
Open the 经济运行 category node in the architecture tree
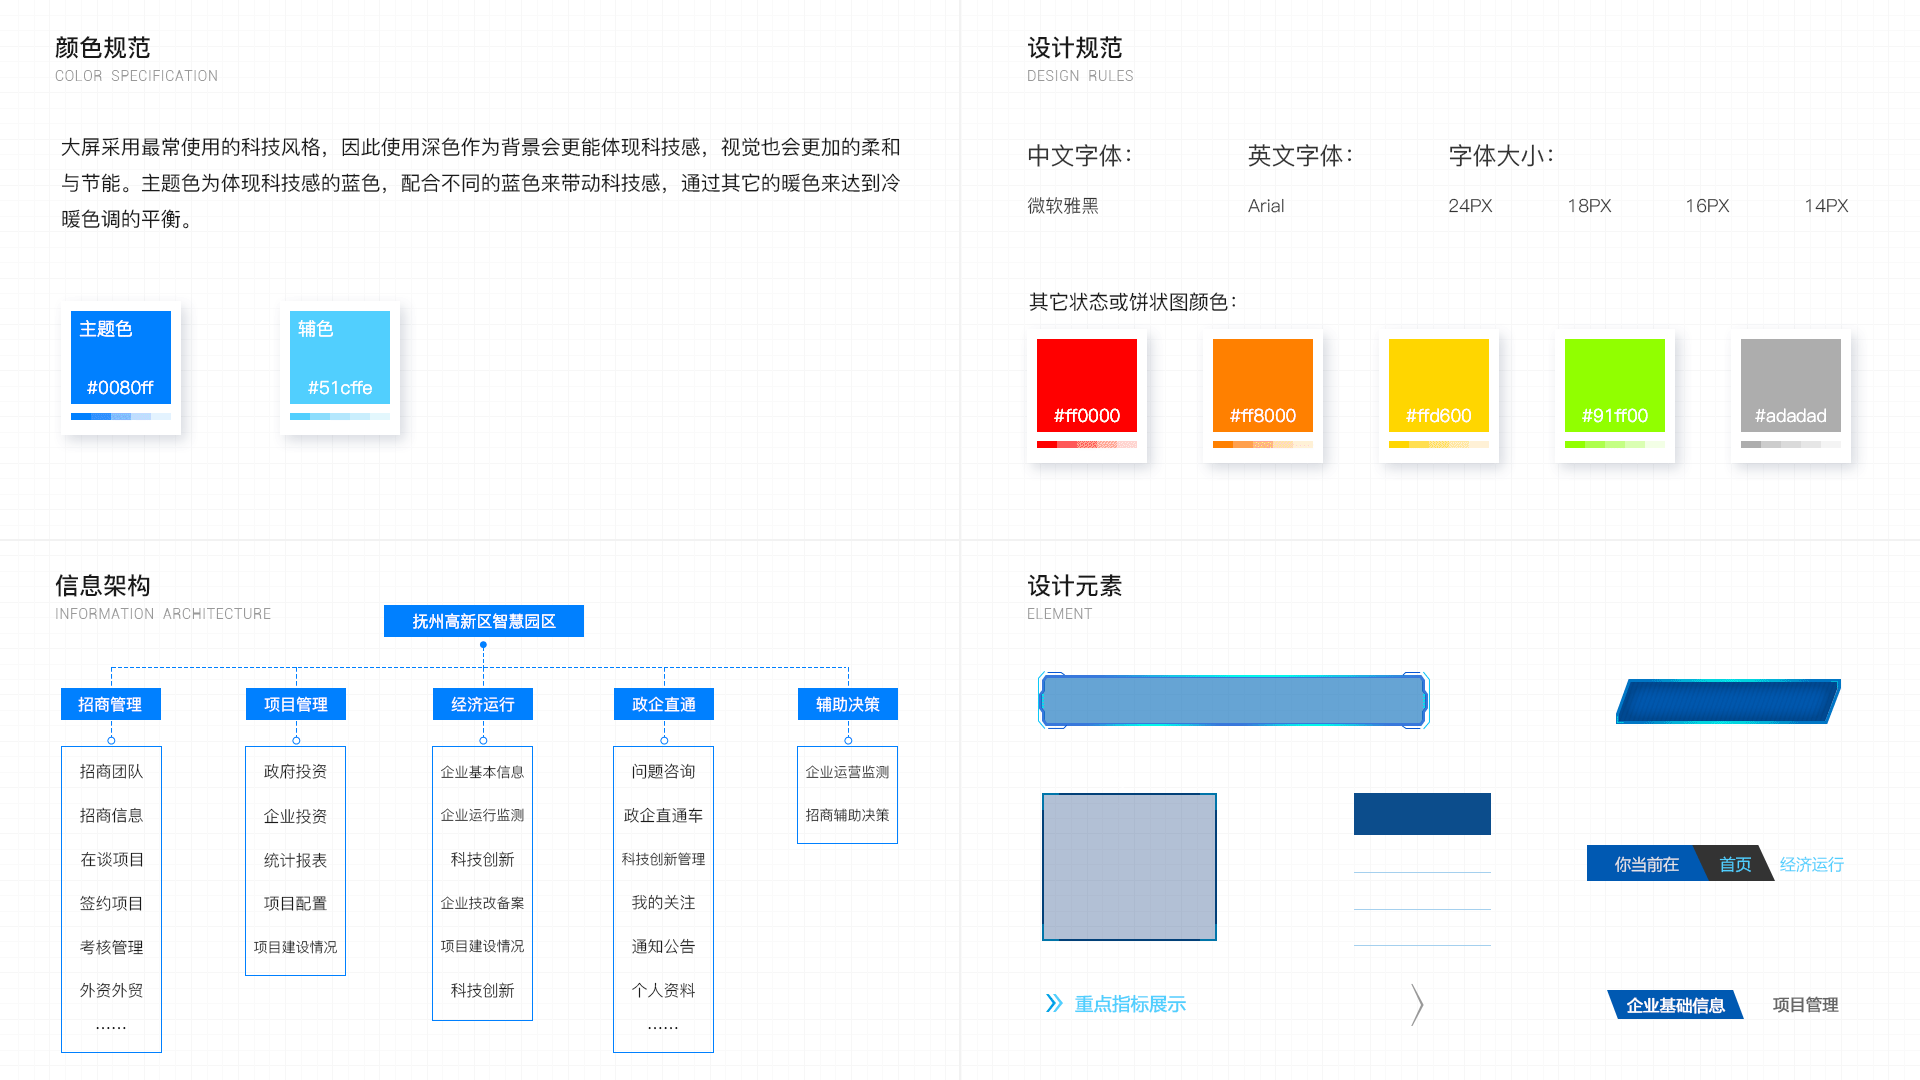[x=483, y=704]
